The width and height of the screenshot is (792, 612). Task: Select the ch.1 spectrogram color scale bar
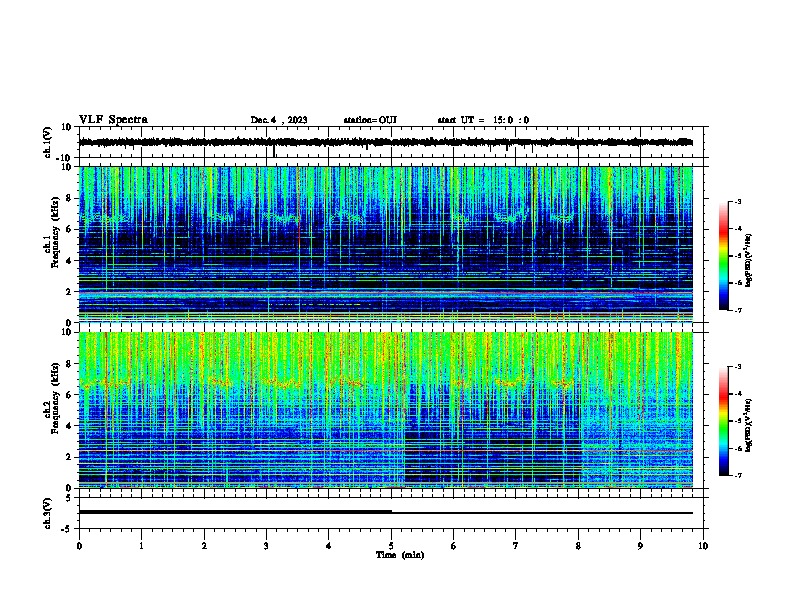pyautogui.click(x=723, y=256)
